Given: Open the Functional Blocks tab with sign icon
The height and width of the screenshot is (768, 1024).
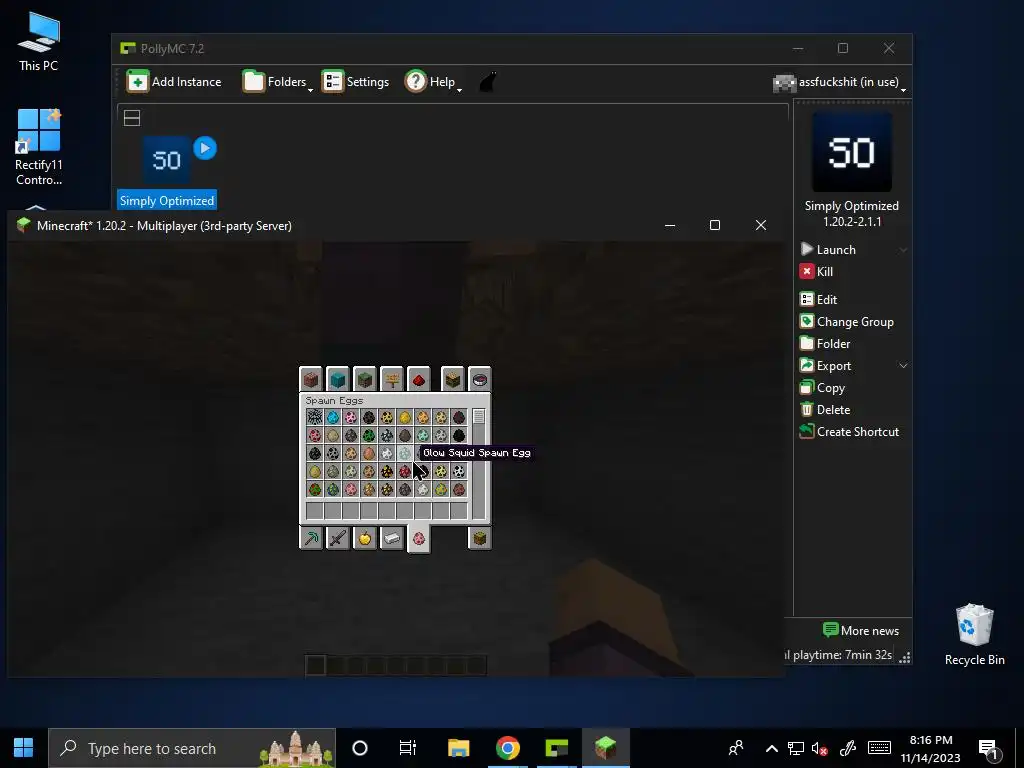Looking at the screenshot, I should coord(392,379).
